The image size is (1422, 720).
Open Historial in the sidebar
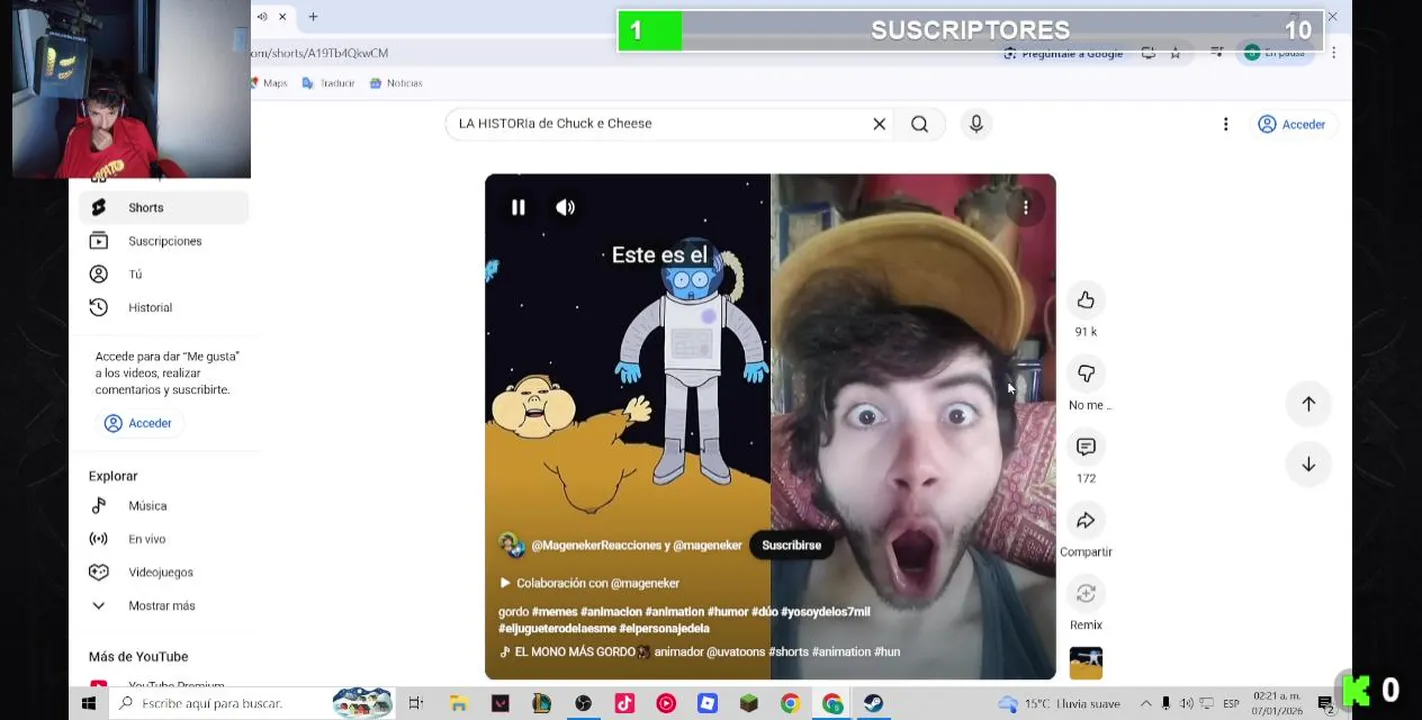pyautogui.click(x=164, y=307)
